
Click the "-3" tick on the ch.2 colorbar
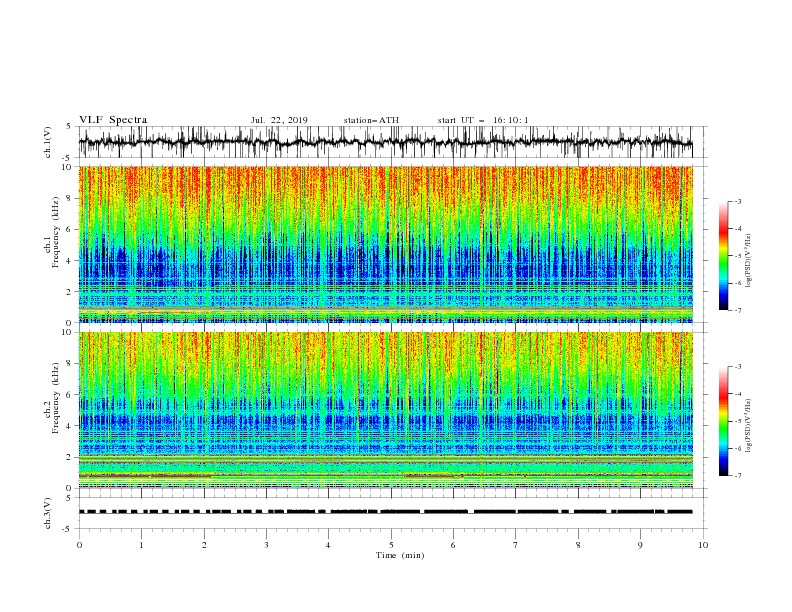pyautogui.click(x=737, y=367)
